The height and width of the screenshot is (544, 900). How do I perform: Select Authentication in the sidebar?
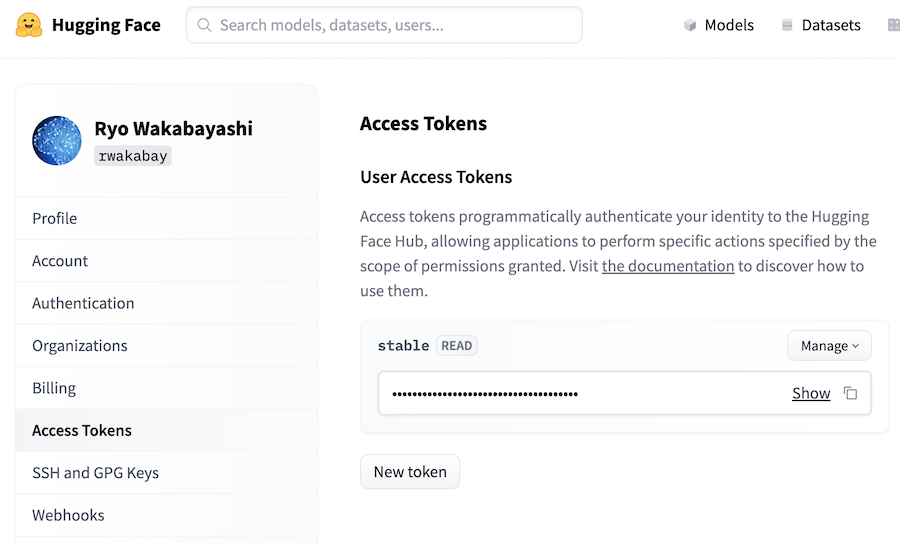tap(83, 303)
